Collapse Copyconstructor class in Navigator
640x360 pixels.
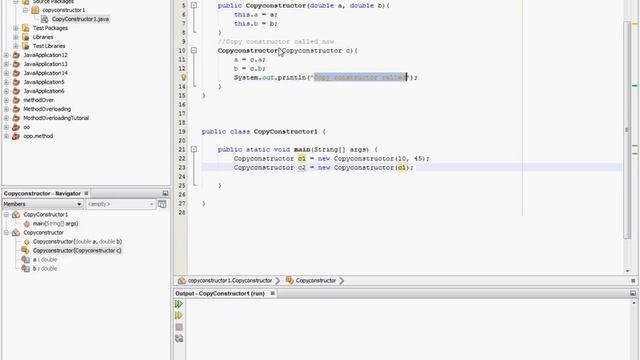pos(7,233)
